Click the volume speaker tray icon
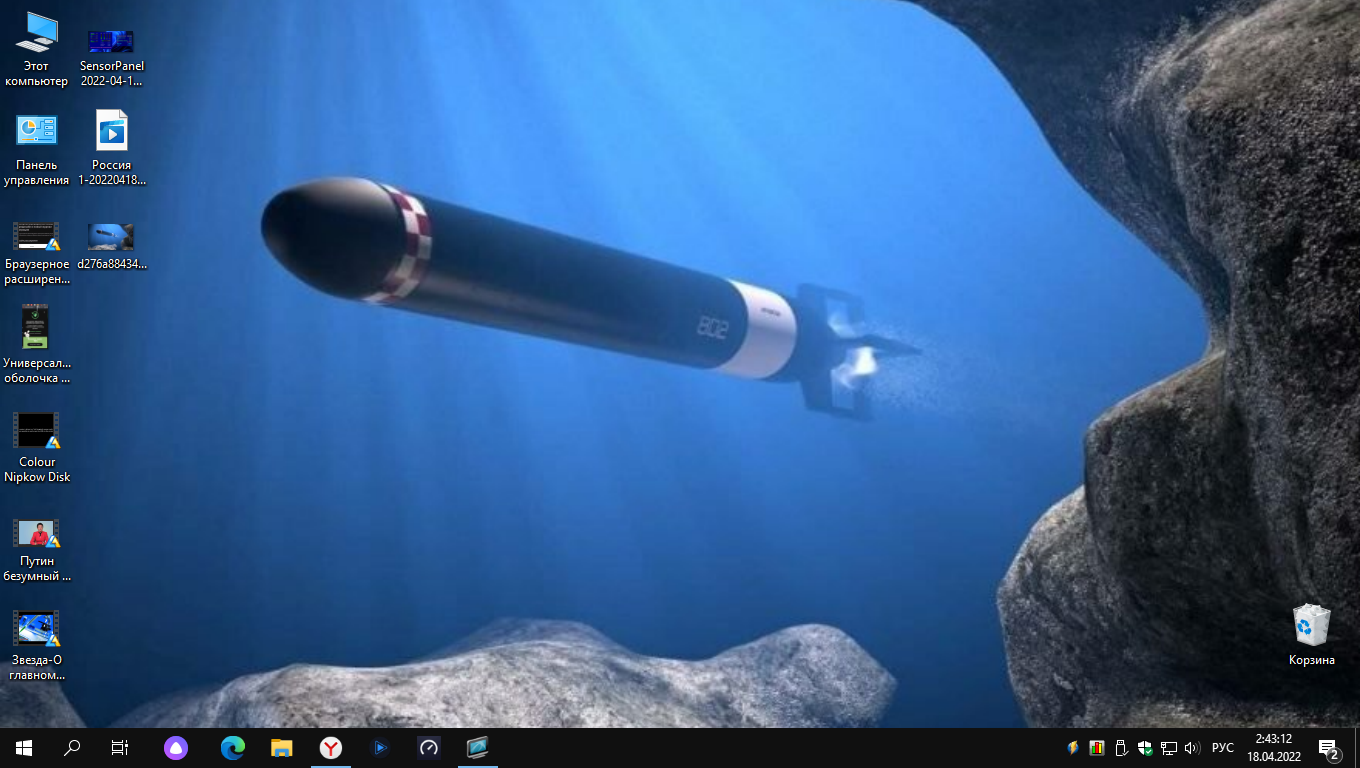Viewport: 1360px width, 768px height. (x=1191, y=748)
